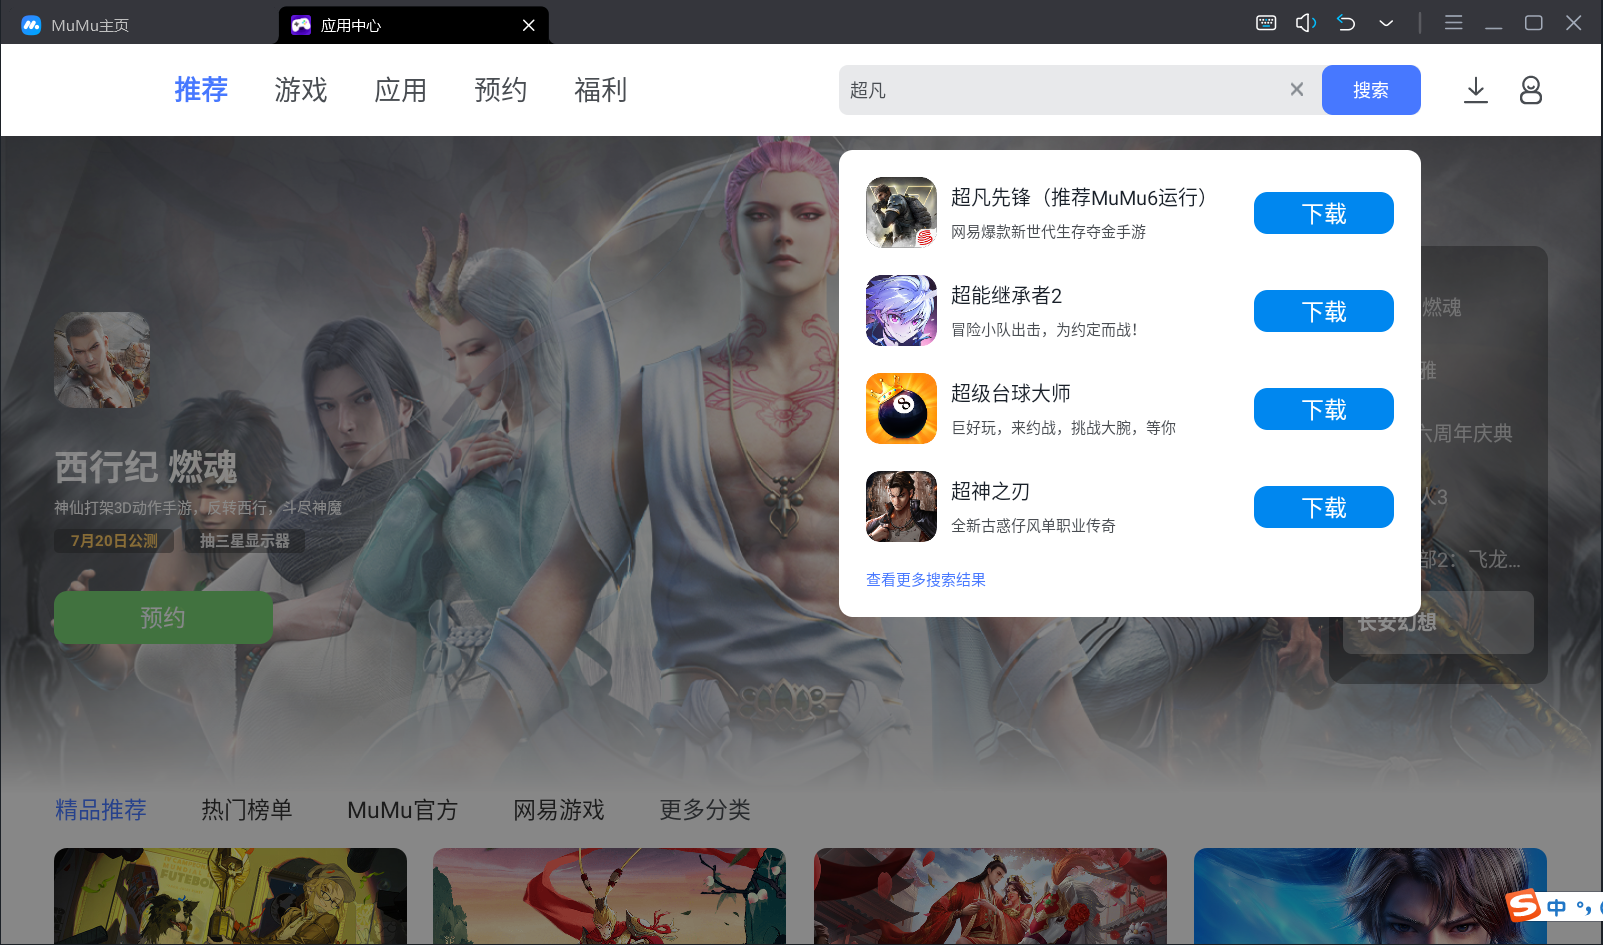Open the 超神之刃 result title

991,491
